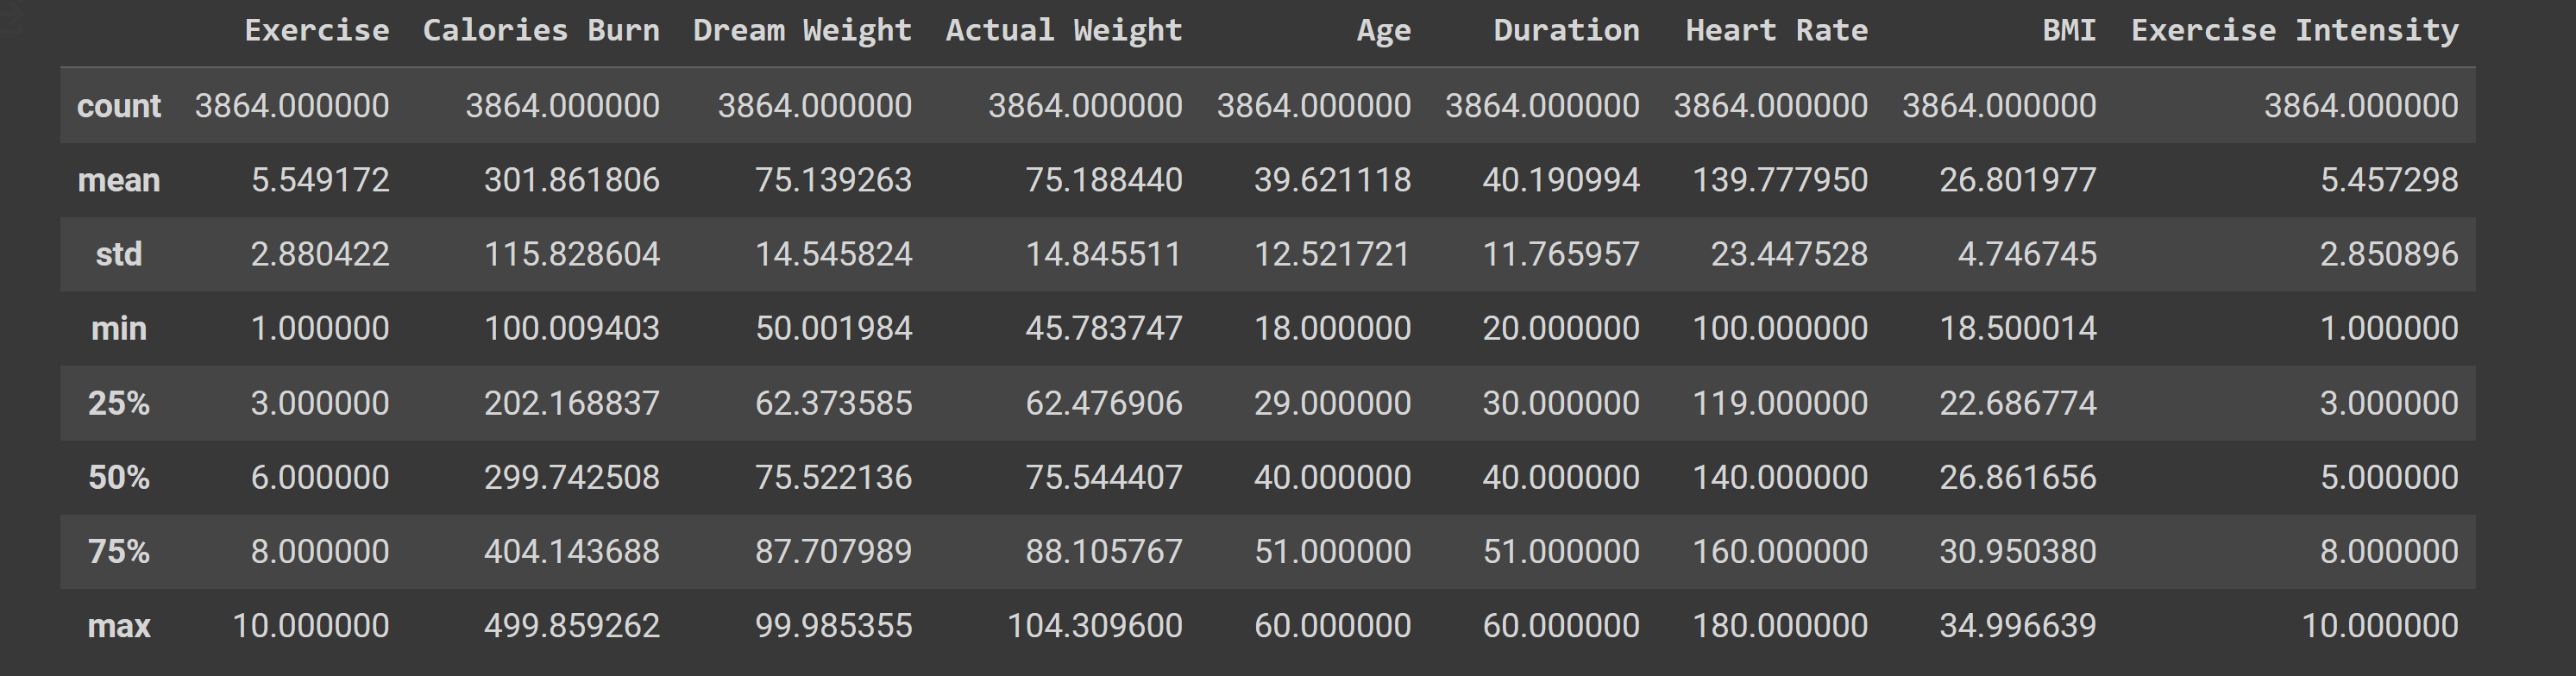Screen dimensions: 2576x676
Task: Click the min BMI value 18.500014
Action: pos(2018,328)
